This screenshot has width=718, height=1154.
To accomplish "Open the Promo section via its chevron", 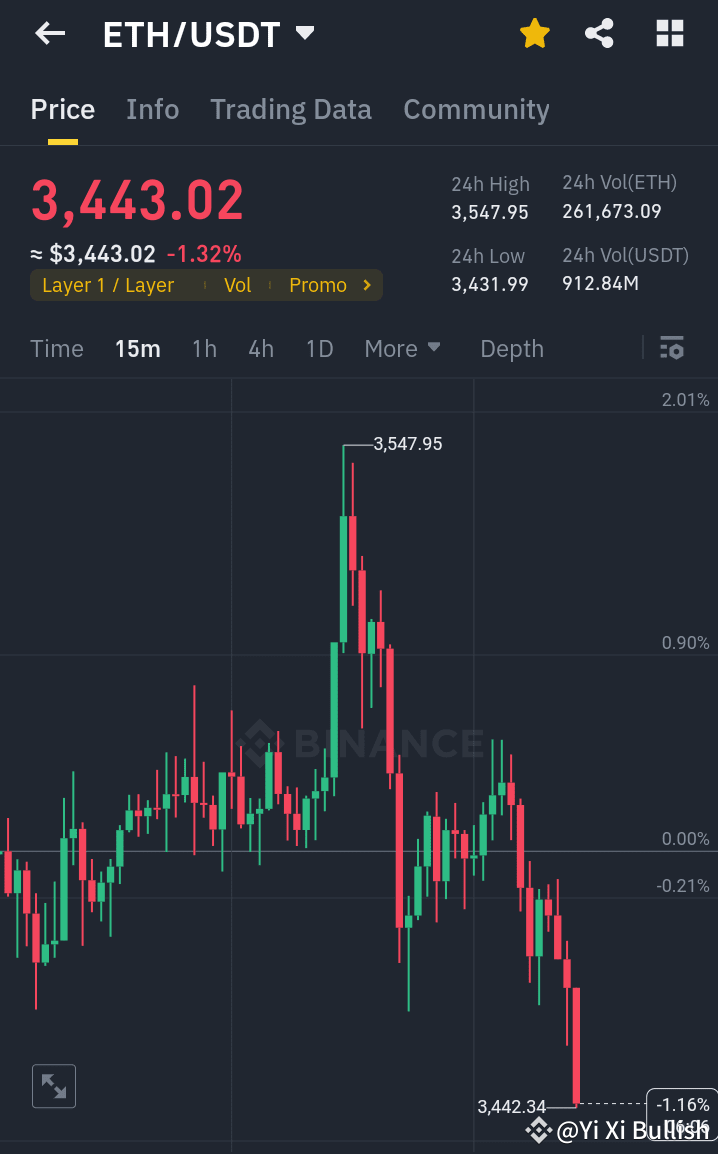I will click(x=366, y=285).
